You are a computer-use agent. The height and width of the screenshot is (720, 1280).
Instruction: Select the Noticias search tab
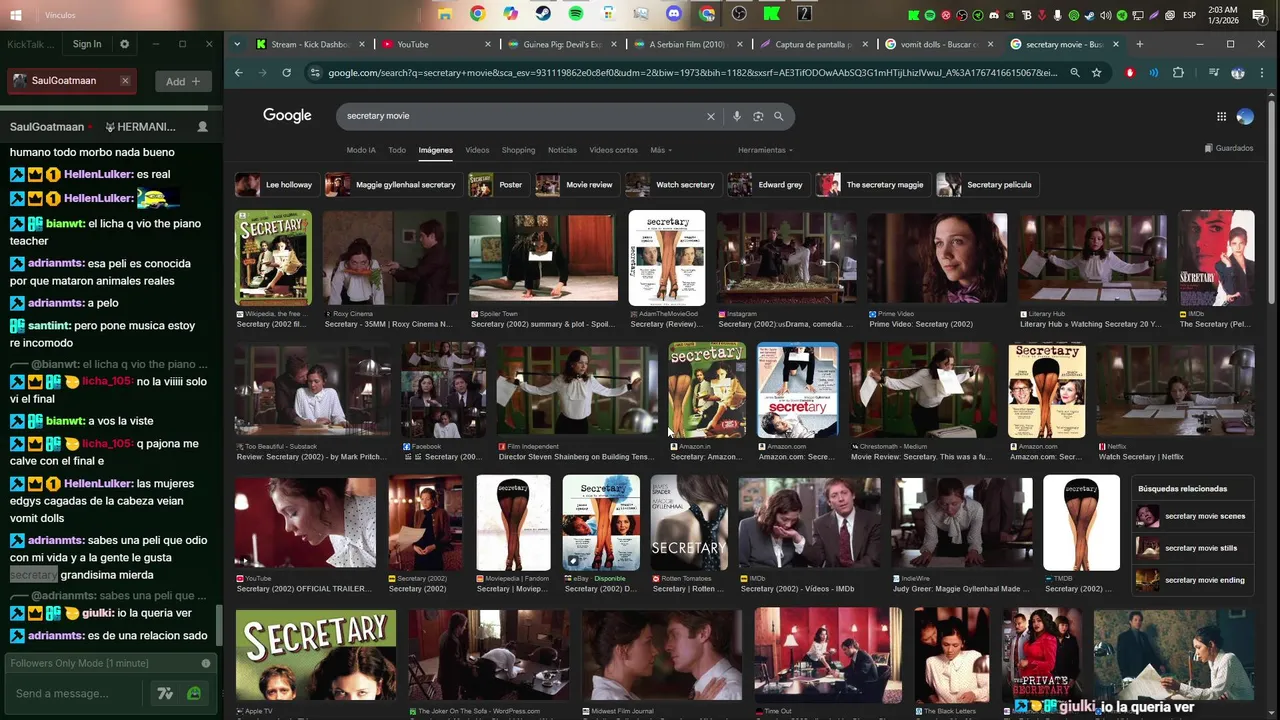(562, 150)
